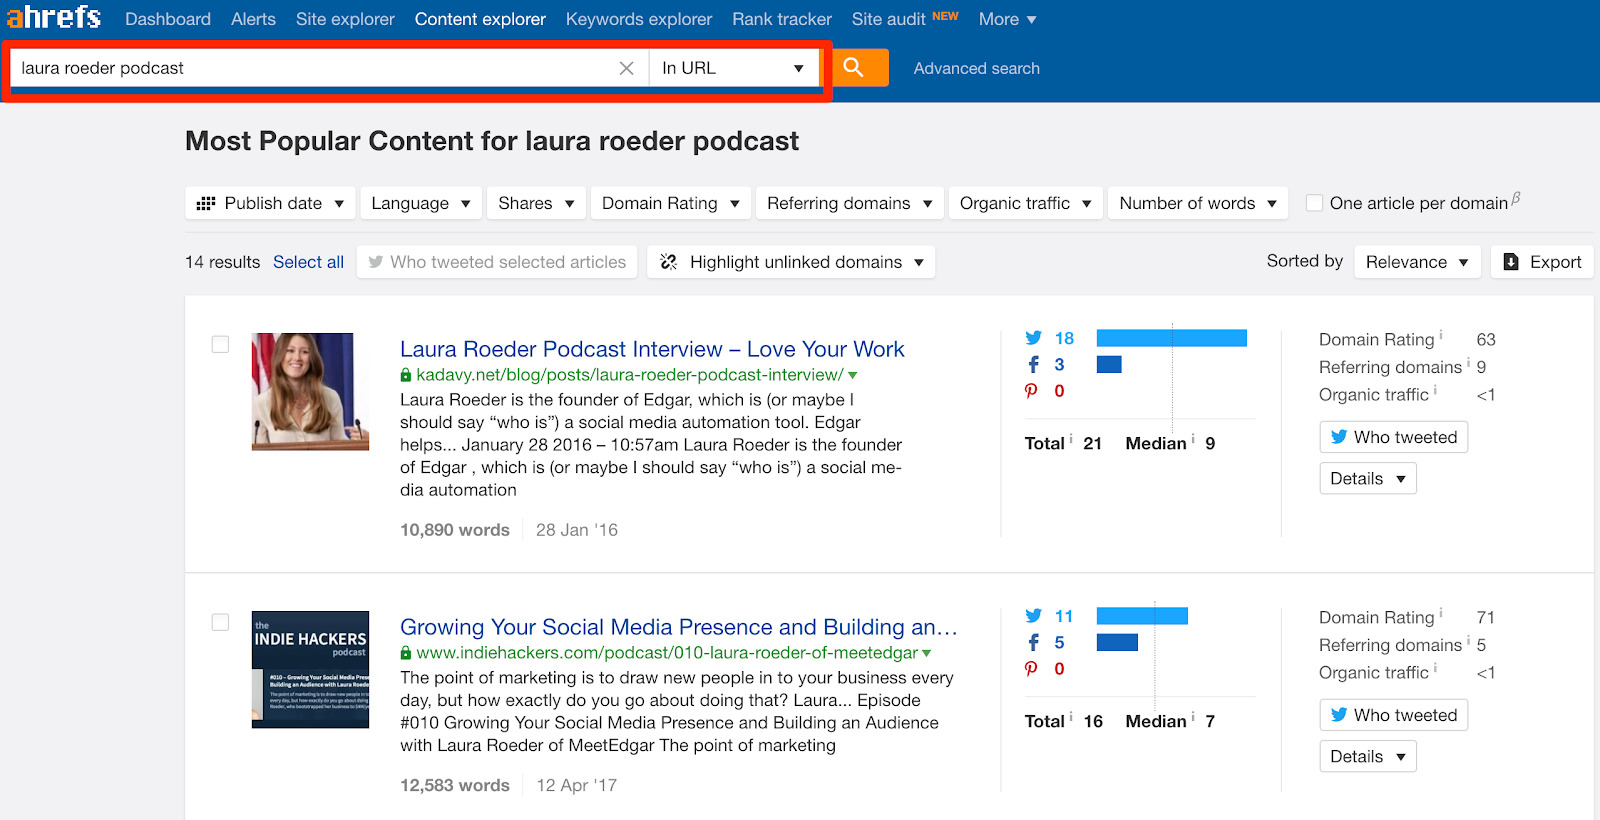The image size is (1600, 820).
Task: Click Facebook icon for first result's 3 shares
Action: click(x=1033, y=365)
